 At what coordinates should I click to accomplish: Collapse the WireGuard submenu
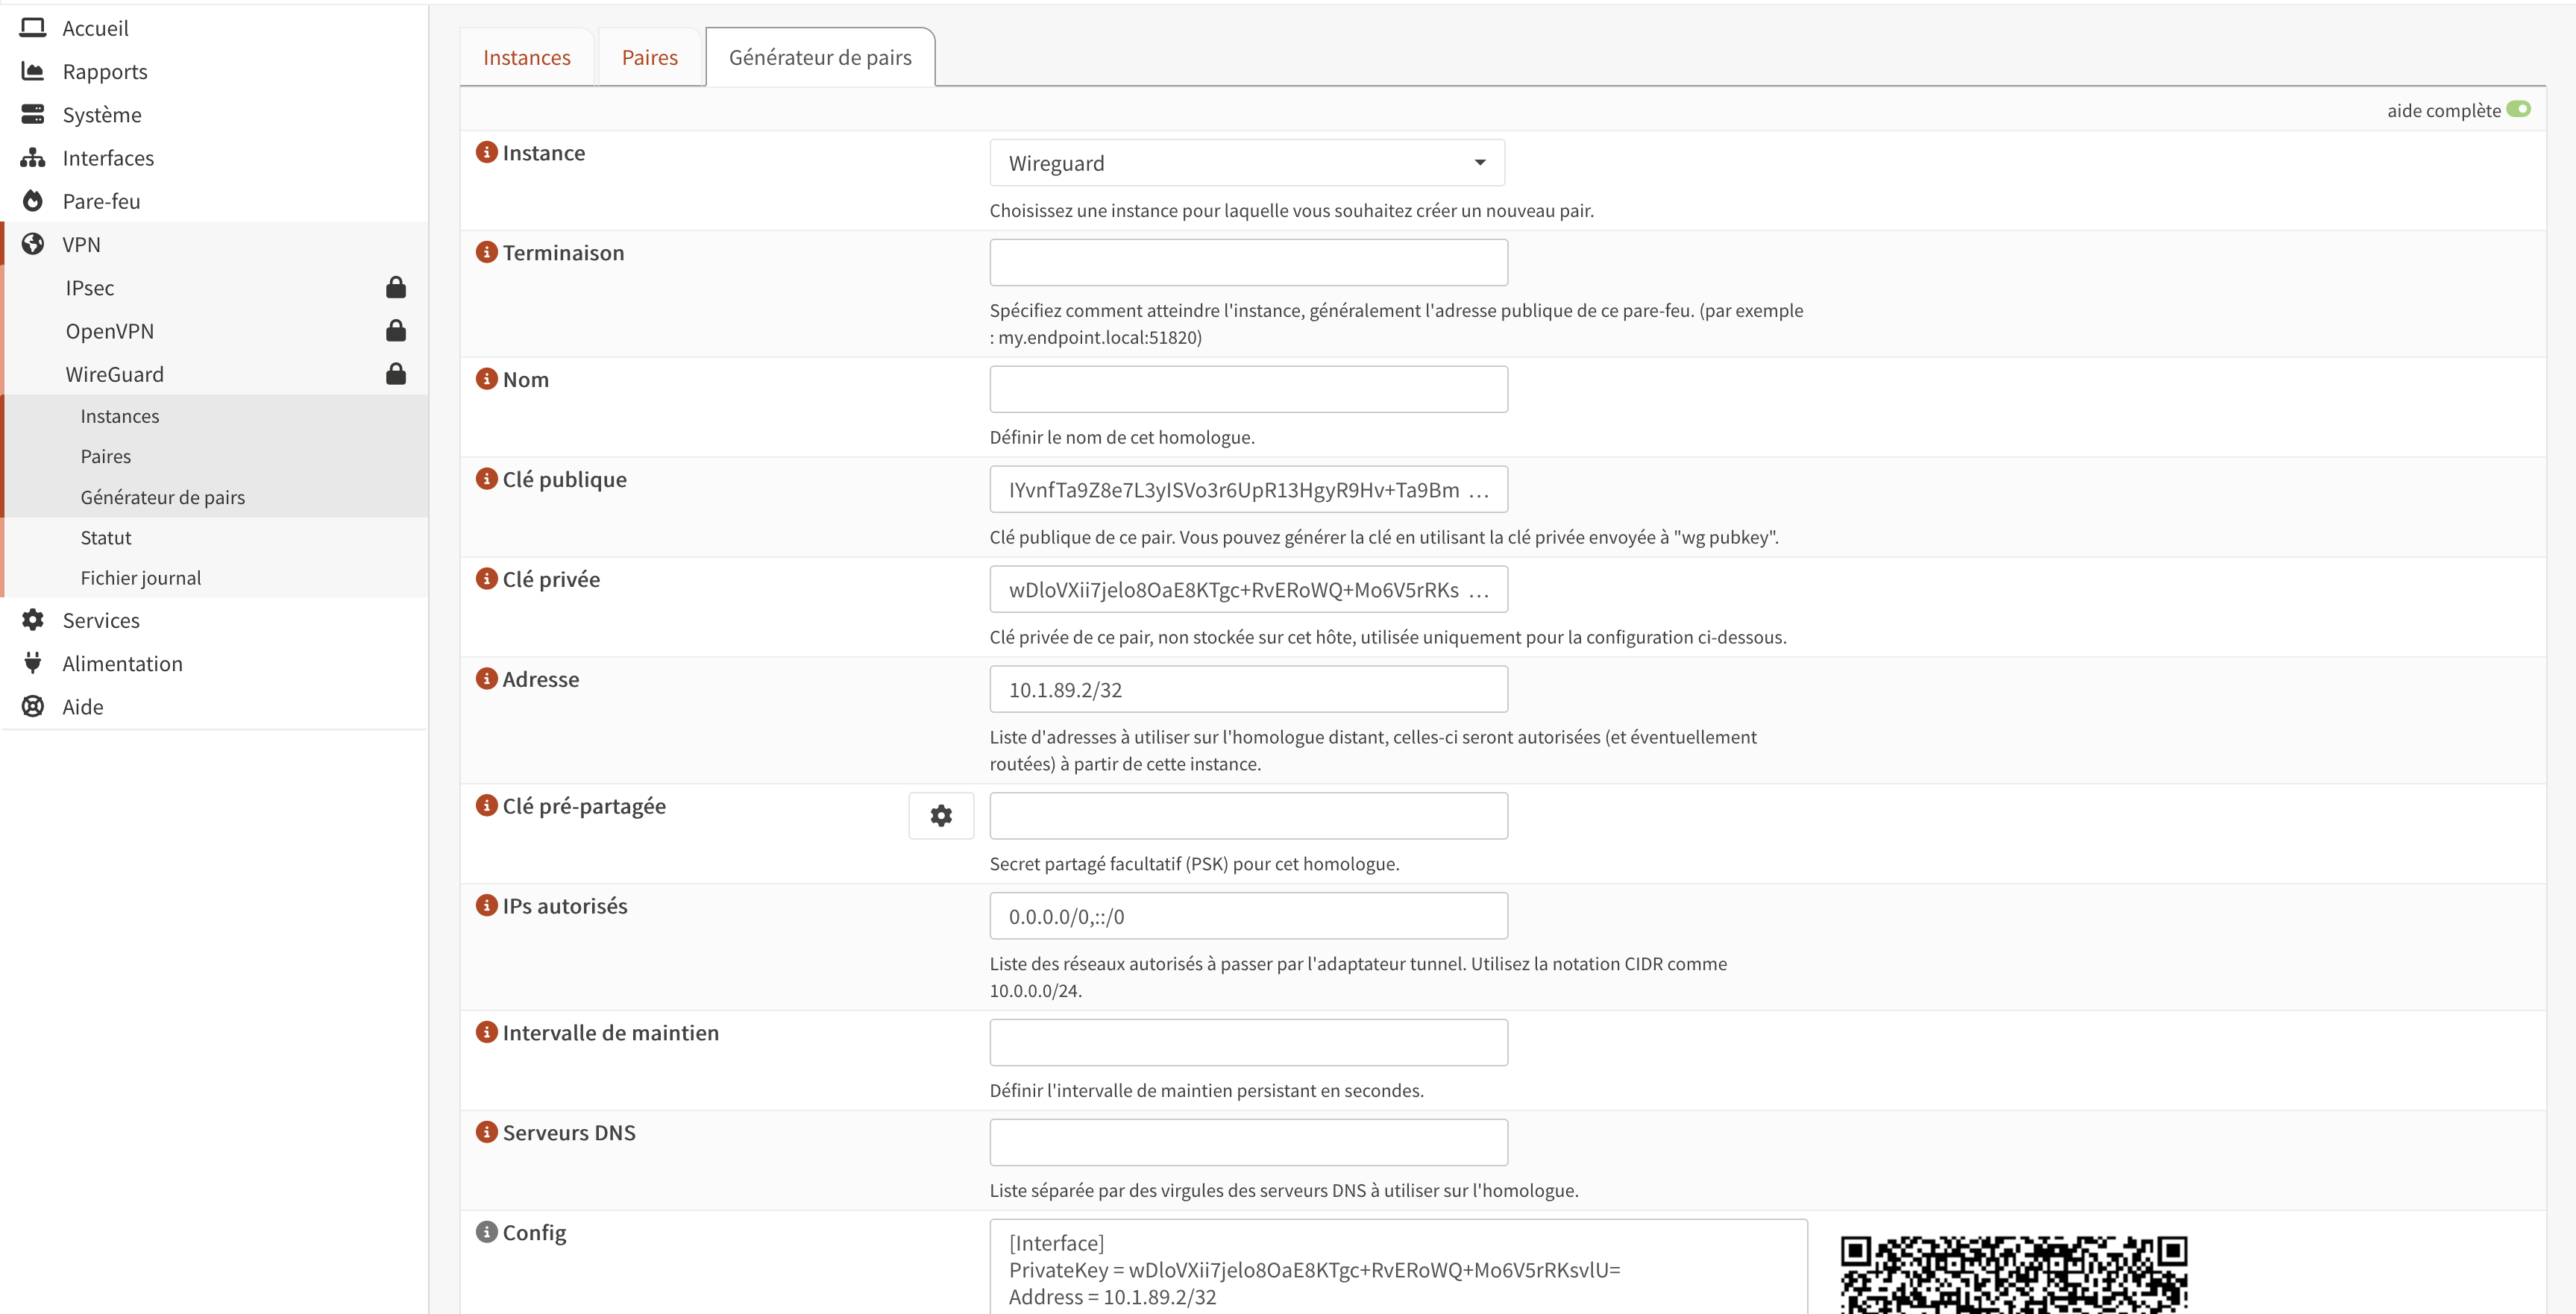point(115,374)
